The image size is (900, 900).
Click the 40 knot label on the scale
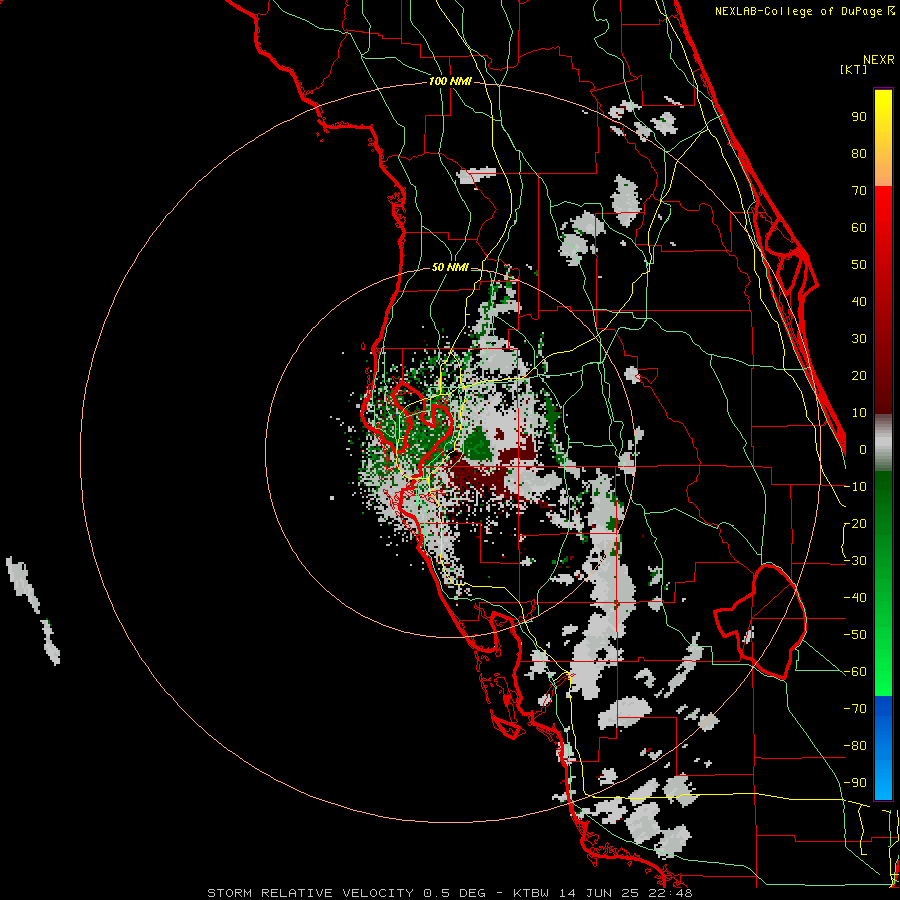[859, 302]
